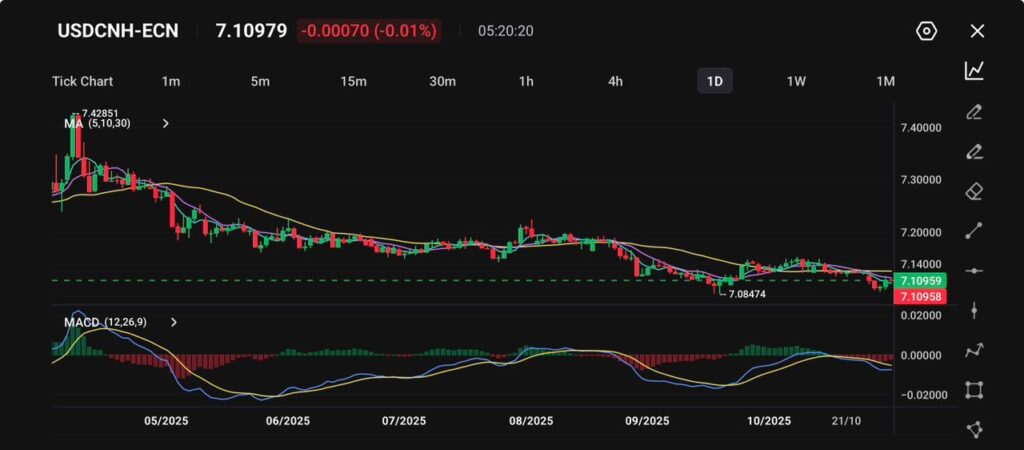Select the polyline zigzag arrow tool

974,350
